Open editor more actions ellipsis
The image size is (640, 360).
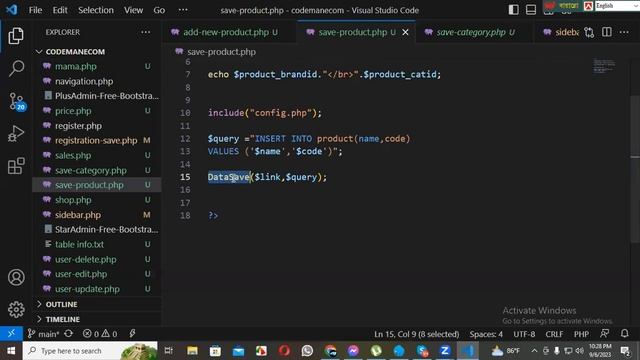coord(624,32)
